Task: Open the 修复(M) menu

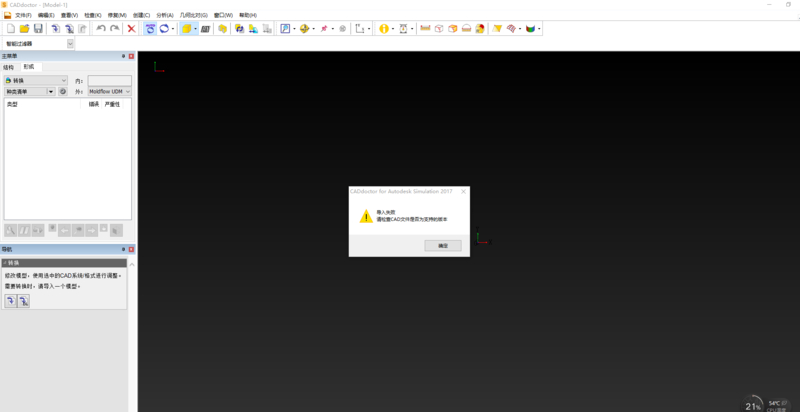Action: pos(117,15)
